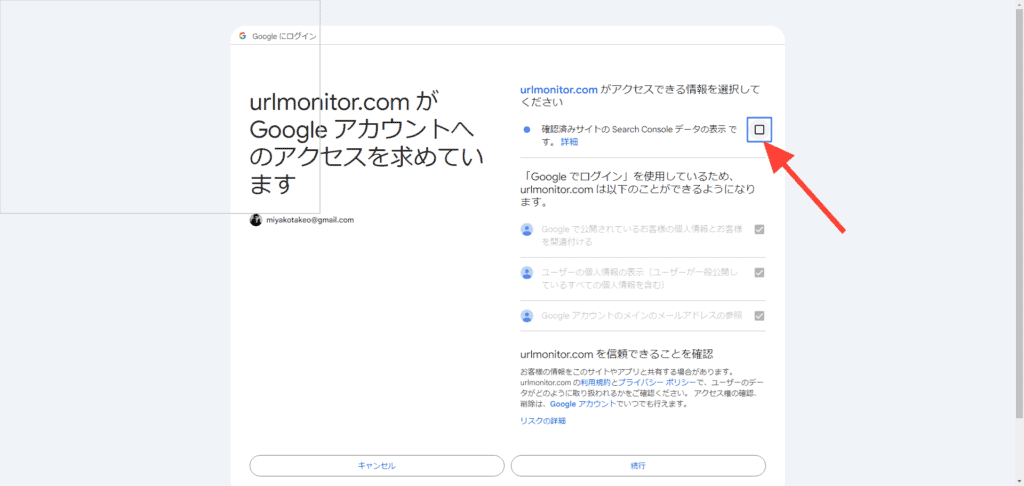Viewport: 1024px width, 486px height.
Task: Click the 'Google にログイン' header text
Action: (284, 37)
